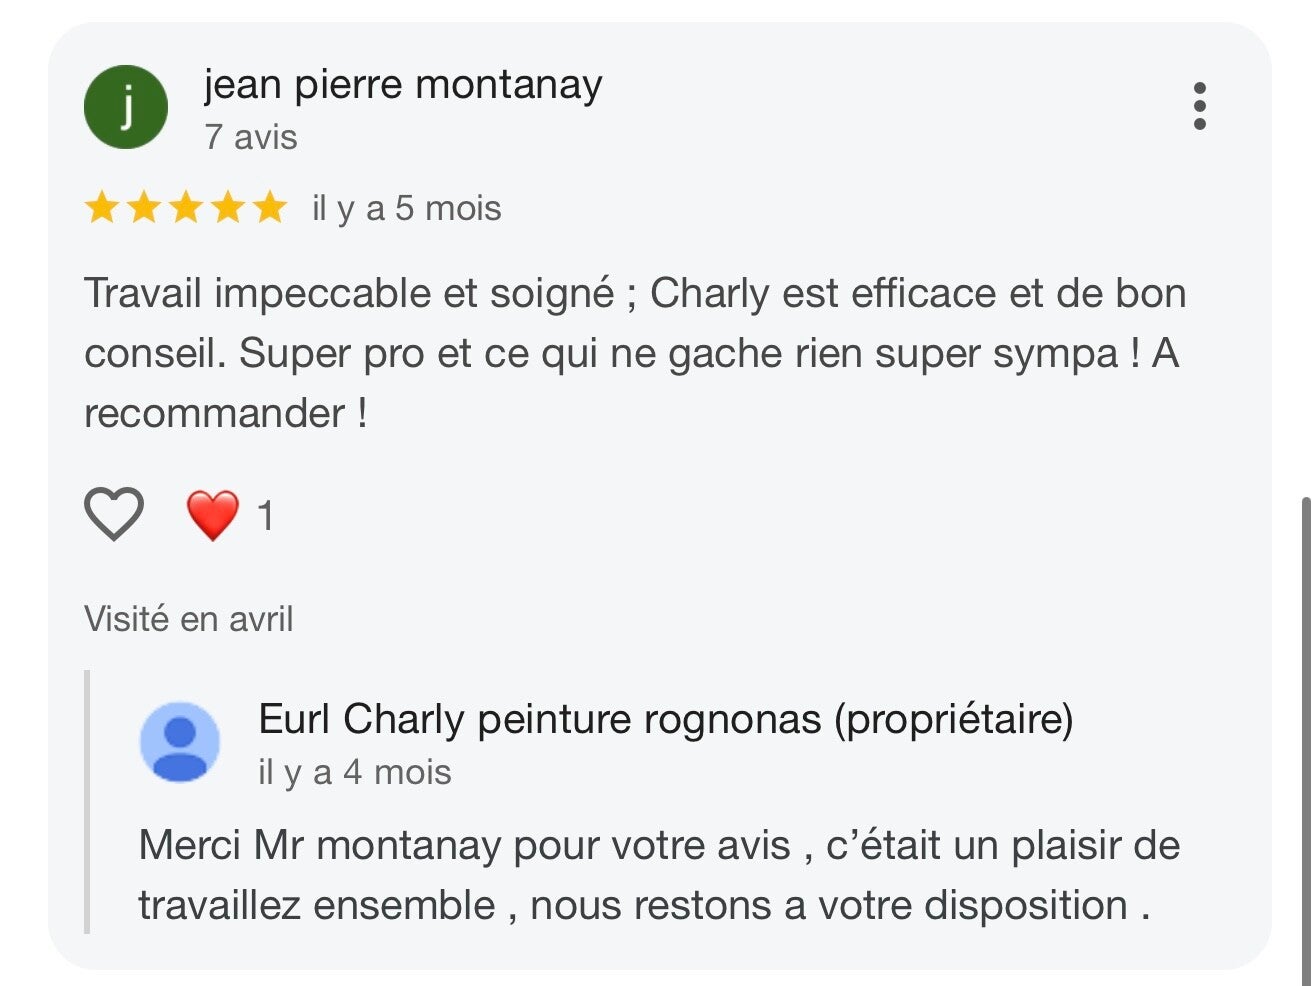Click the review text starting "Travail impeccable"
Viewport: 1314px width, 986px height.
635,353
